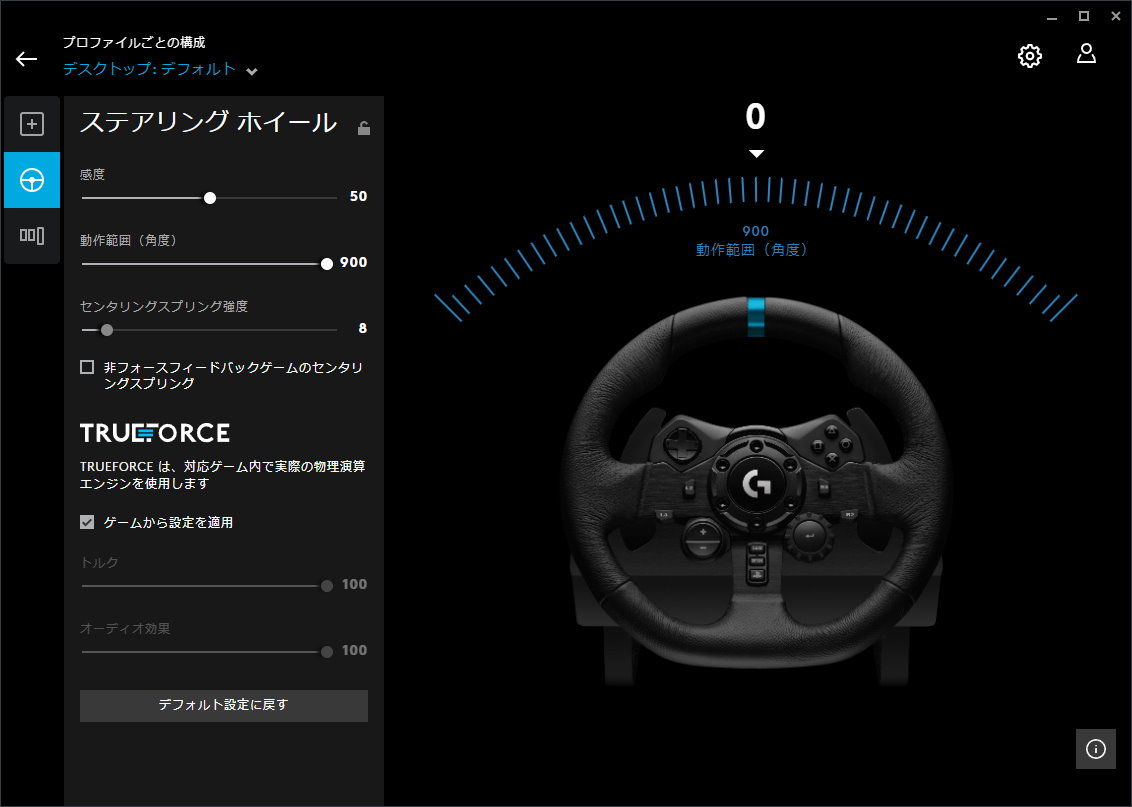Click the 感度 value 50
The image size is (1132, 807).
pyautogui.click(x=358, y=196)
